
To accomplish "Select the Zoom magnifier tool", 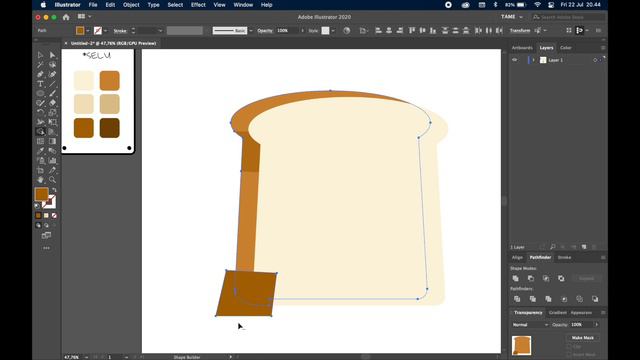I will [52, 180].
